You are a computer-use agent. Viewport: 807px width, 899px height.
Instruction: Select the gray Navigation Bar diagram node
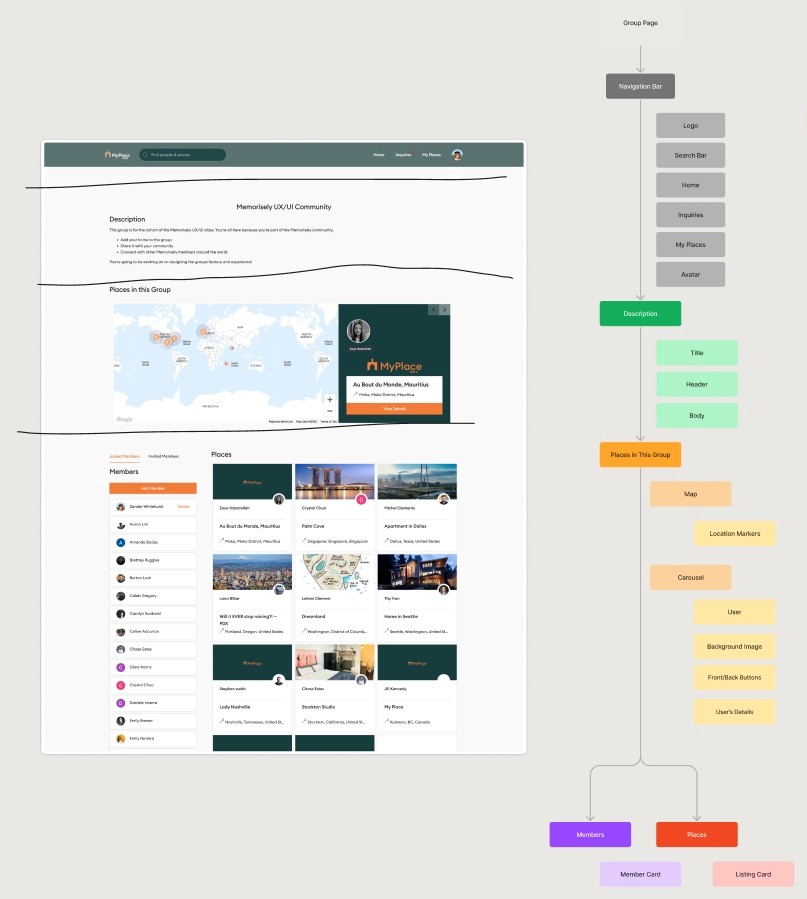pos(640,87)
